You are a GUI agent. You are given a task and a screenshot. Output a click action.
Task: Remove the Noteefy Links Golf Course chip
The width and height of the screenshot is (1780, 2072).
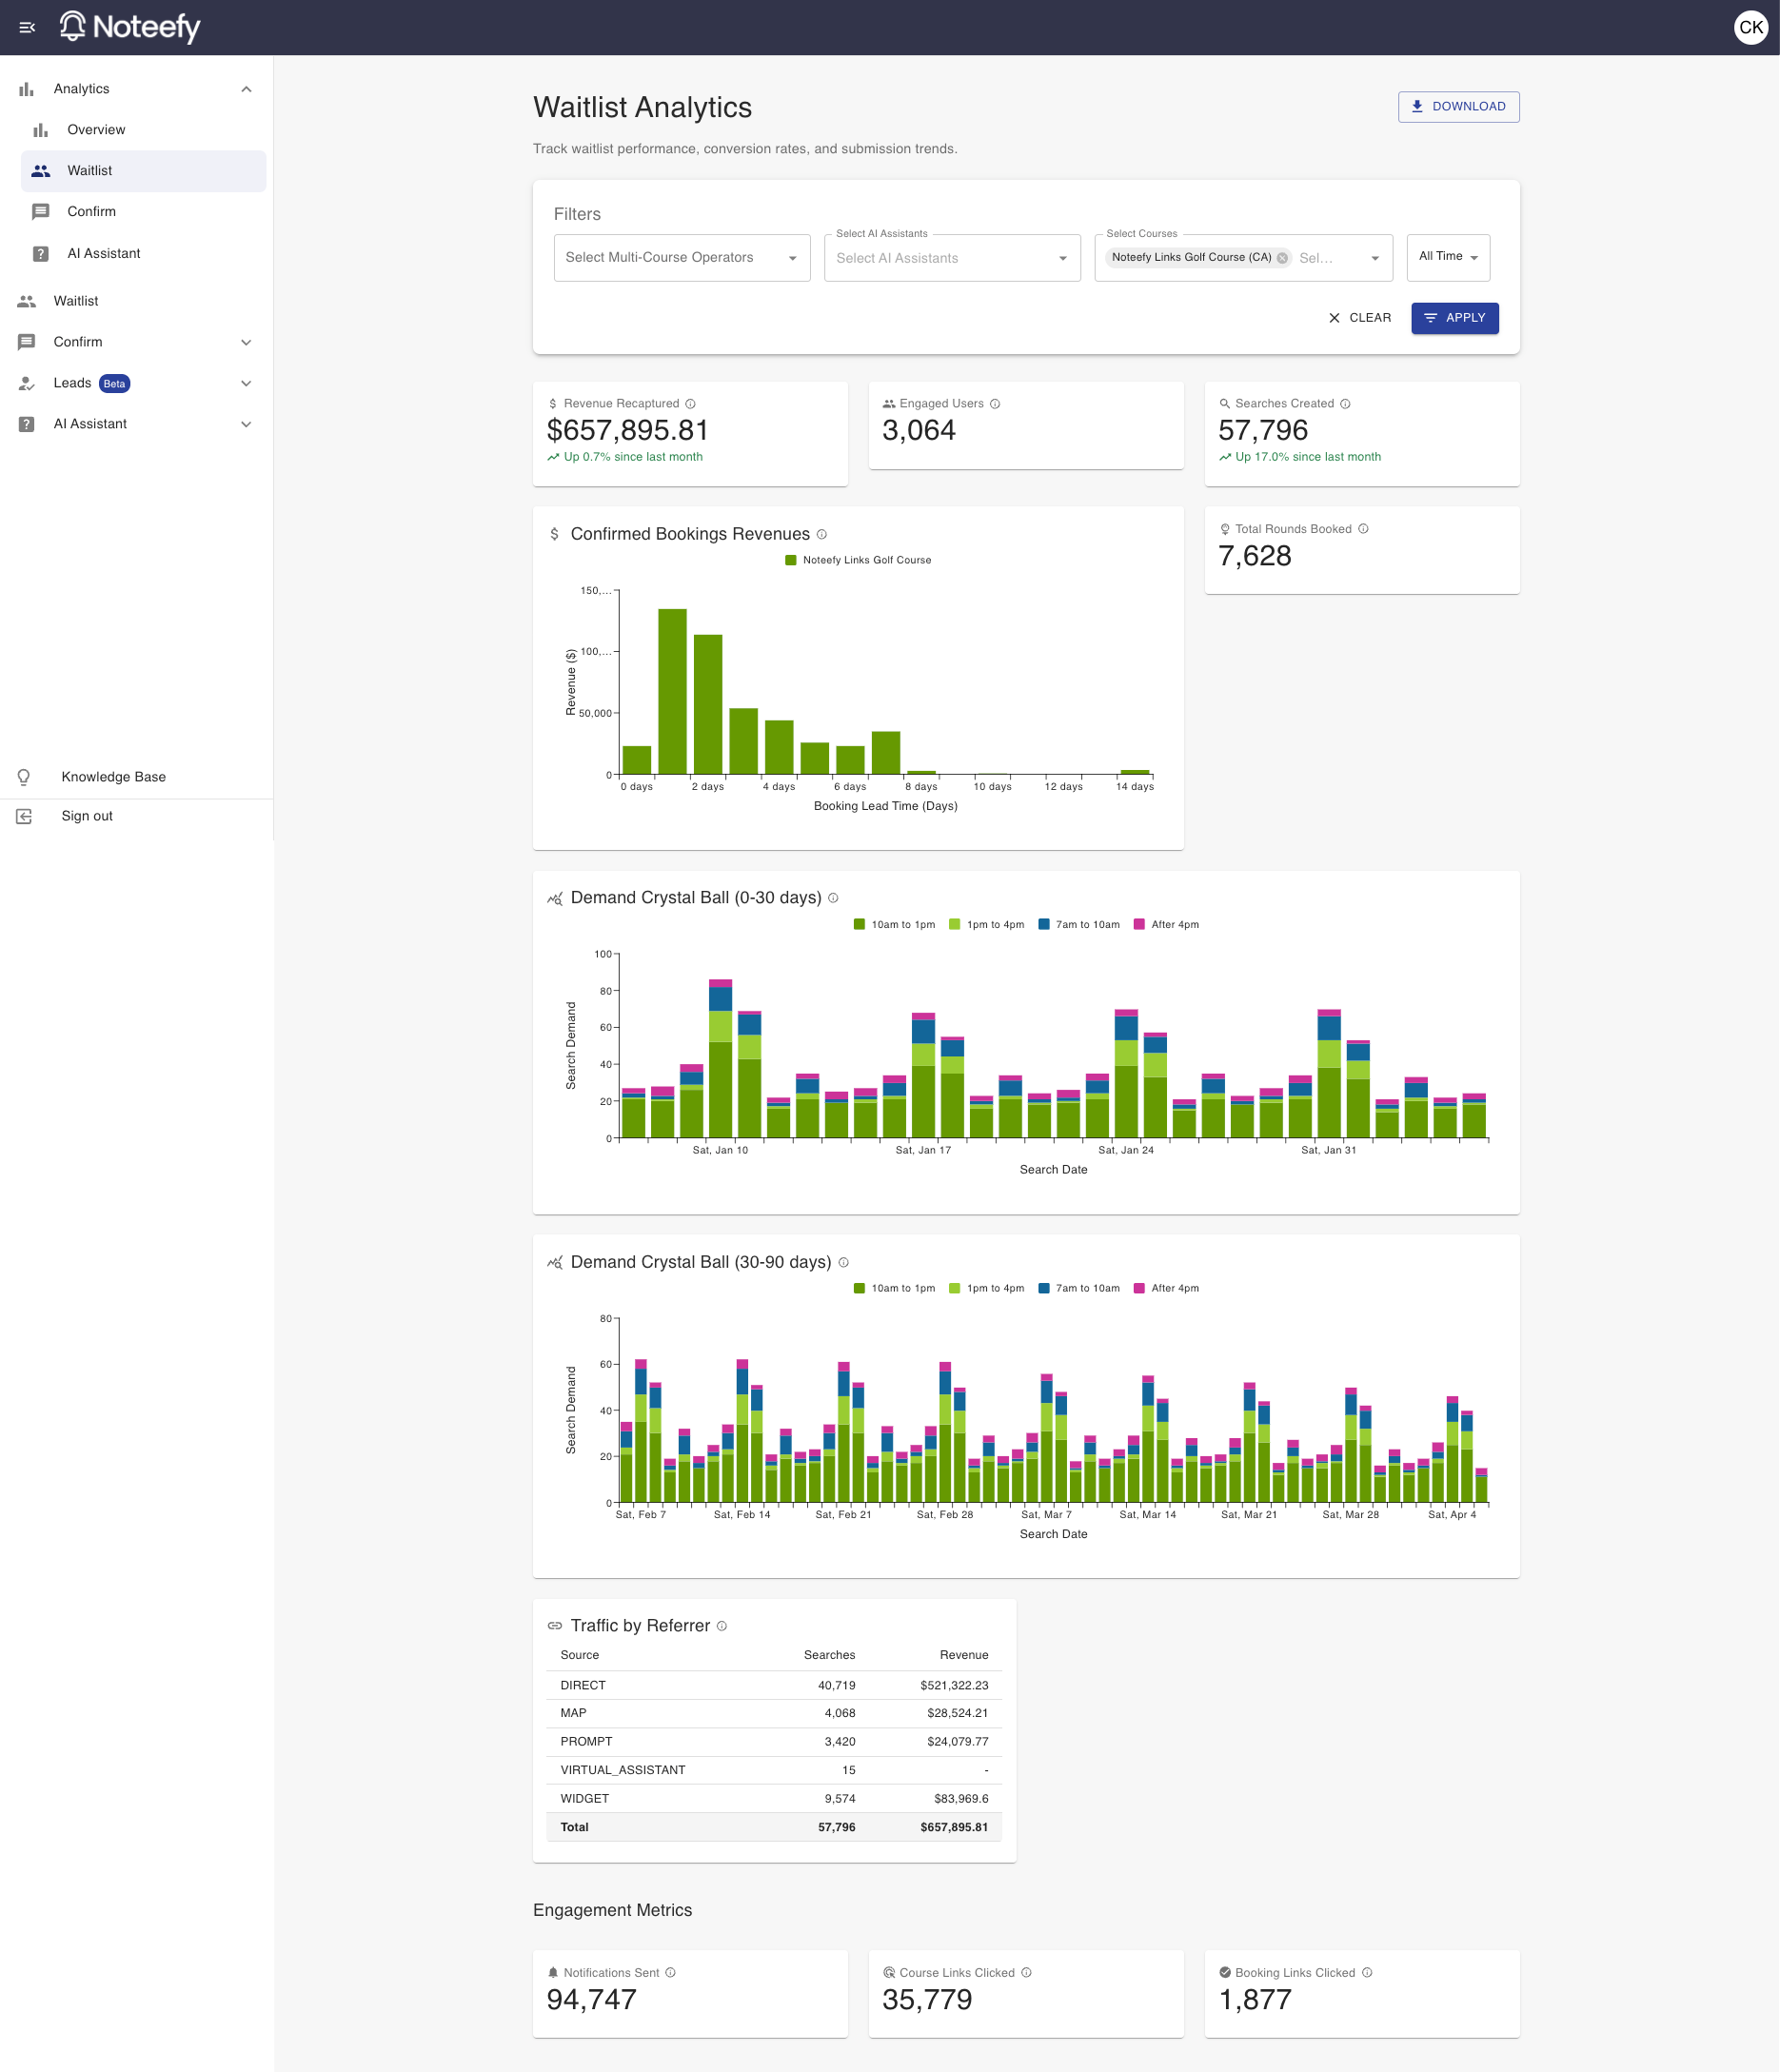(x=1282, y=258)
